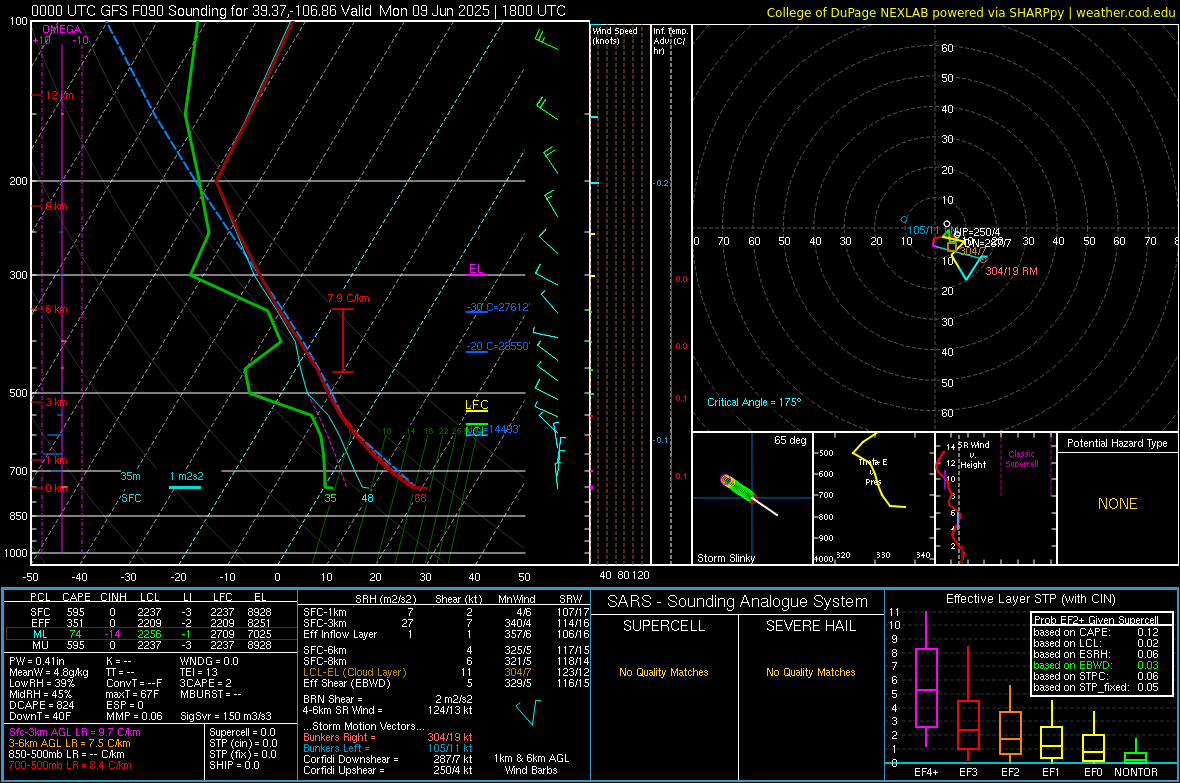Click the -20 C=23550' height label
This screenshot has width=1180, height=783.
pos(498,346)
